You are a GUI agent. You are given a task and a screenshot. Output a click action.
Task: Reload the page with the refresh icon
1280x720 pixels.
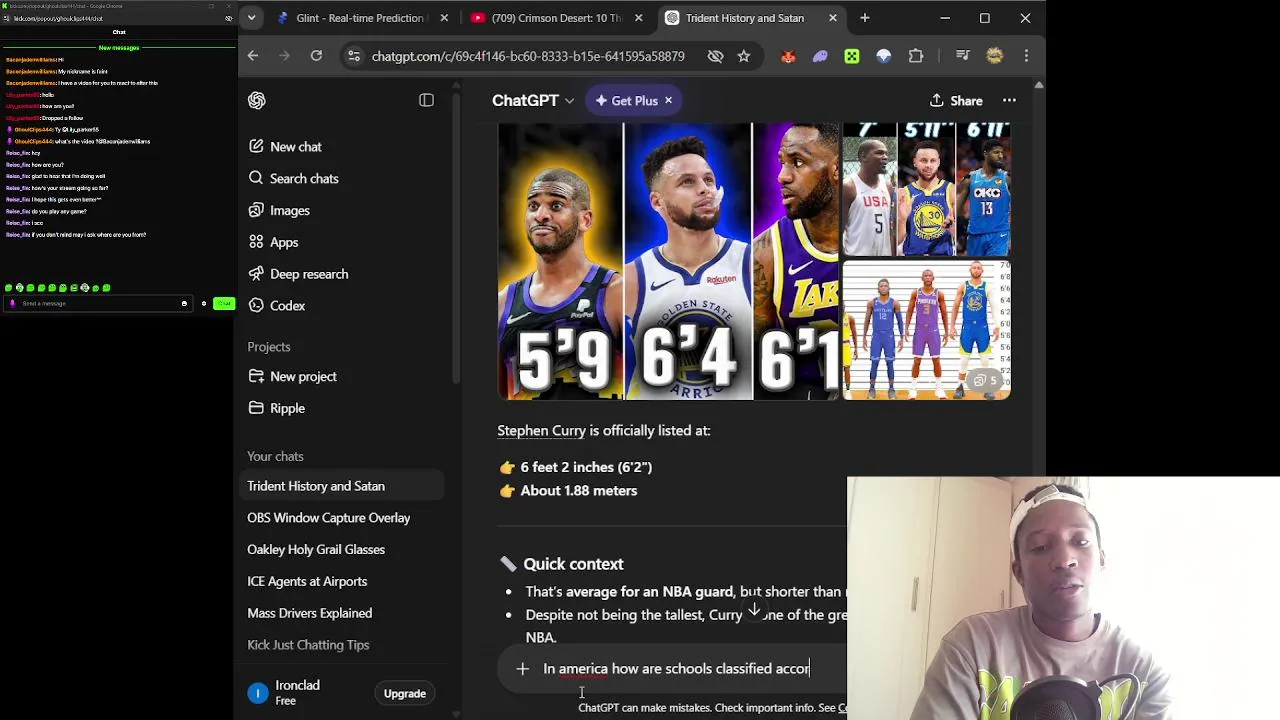[x=316, y=56]
